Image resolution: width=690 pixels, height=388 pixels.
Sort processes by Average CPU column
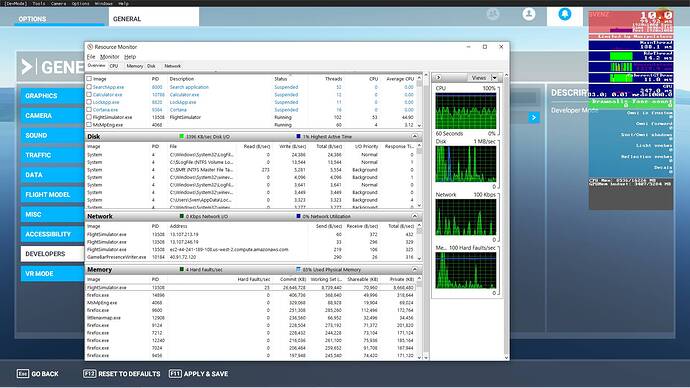click(x=400, y=79)
